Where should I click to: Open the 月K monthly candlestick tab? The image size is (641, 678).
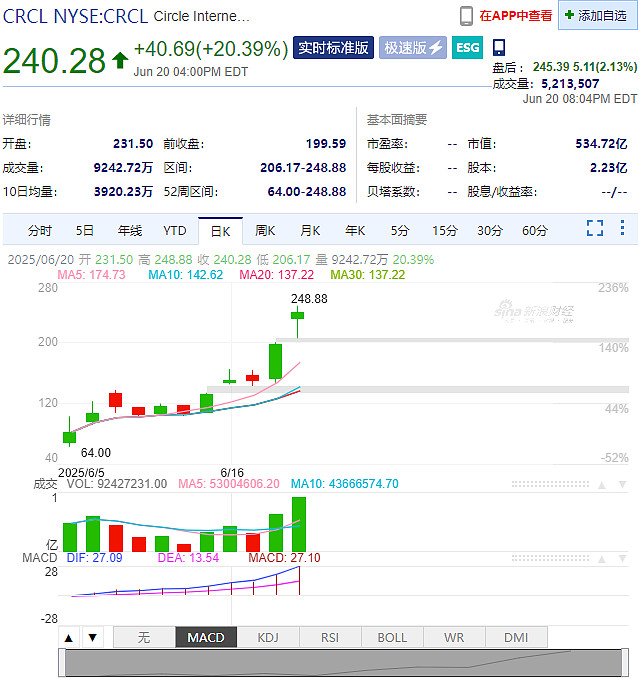pyautogui.click(x=310, y=230)
